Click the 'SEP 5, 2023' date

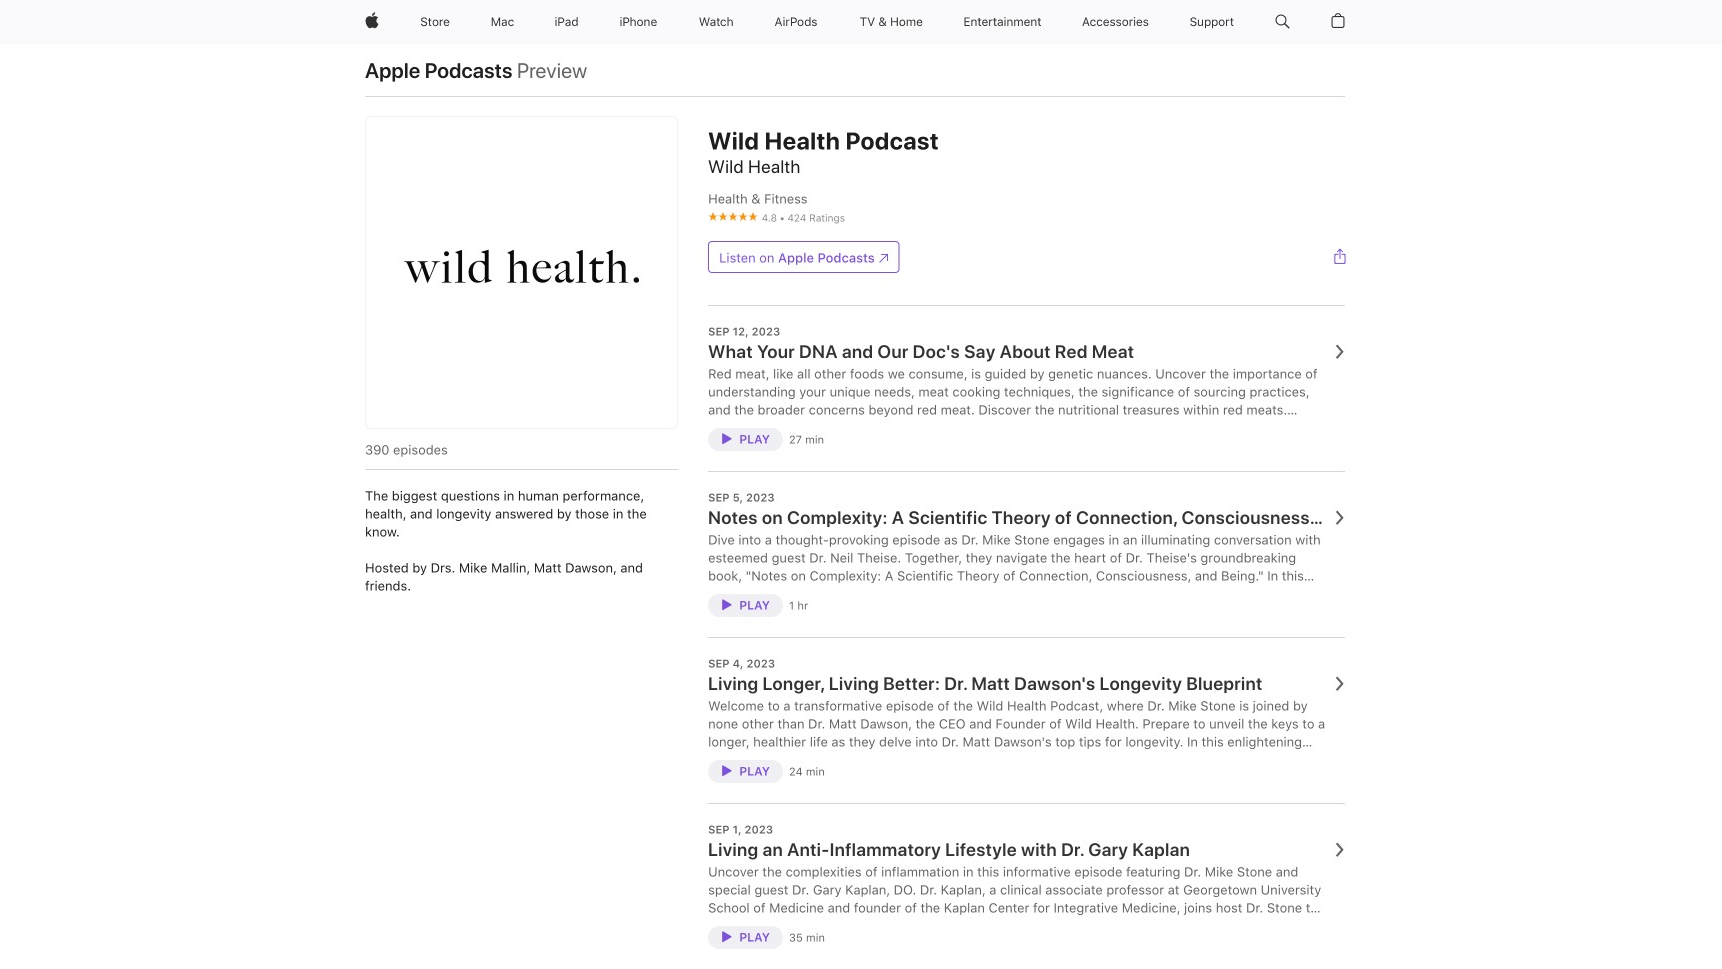[741, 498]
